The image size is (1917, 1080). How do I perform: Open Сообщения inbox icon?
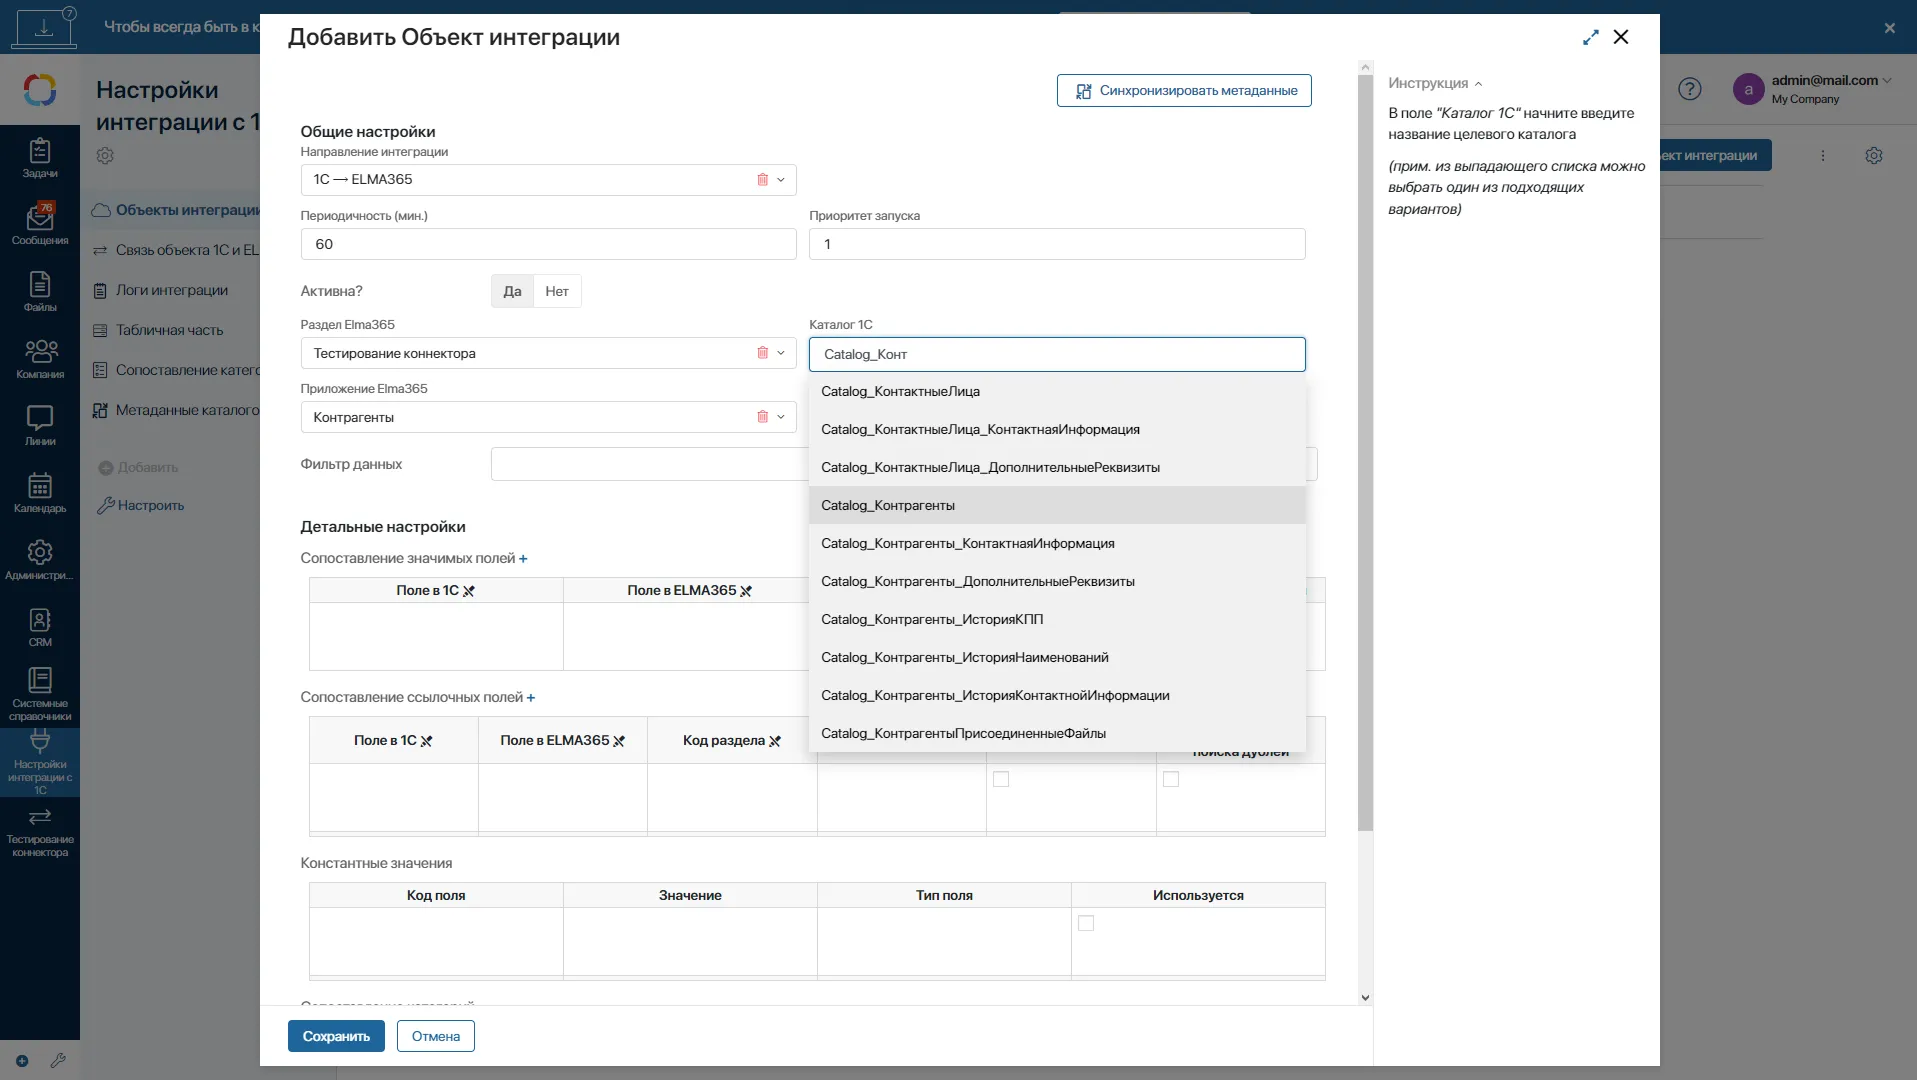40,224
